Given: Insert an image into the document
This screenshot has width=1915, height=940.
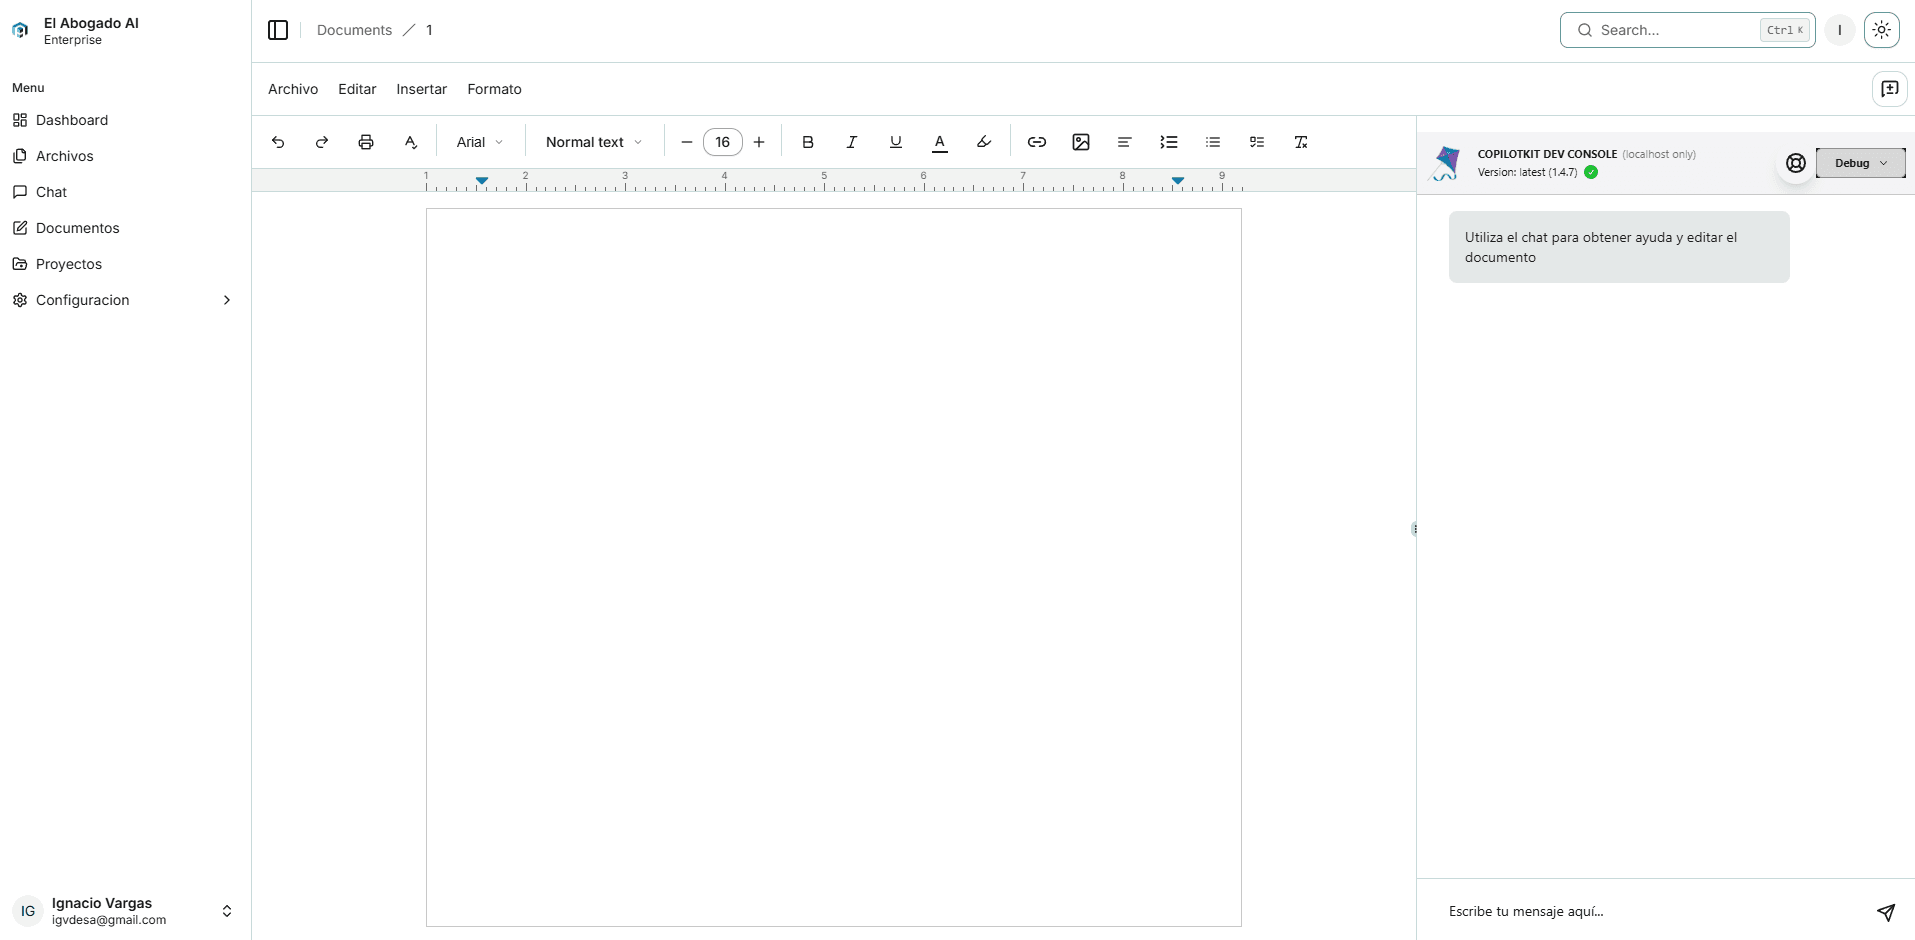Looking at the screenshot, I should pyautogui.click(x=1081, y=142).
